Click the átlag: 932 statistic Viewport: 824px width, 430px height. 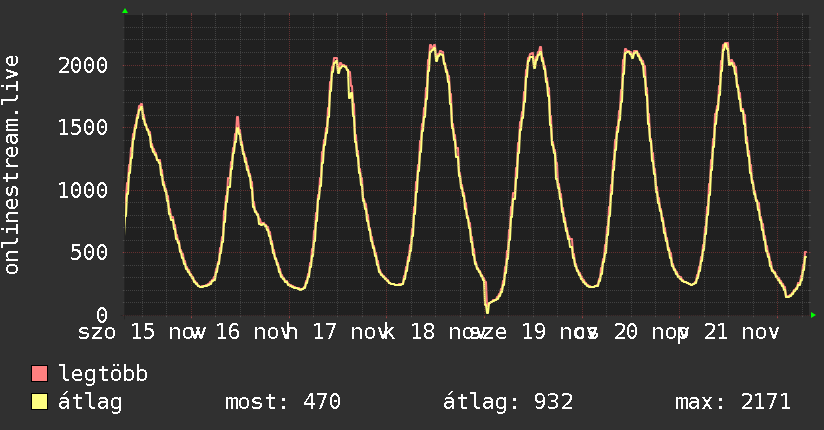[x=508, y=402]
